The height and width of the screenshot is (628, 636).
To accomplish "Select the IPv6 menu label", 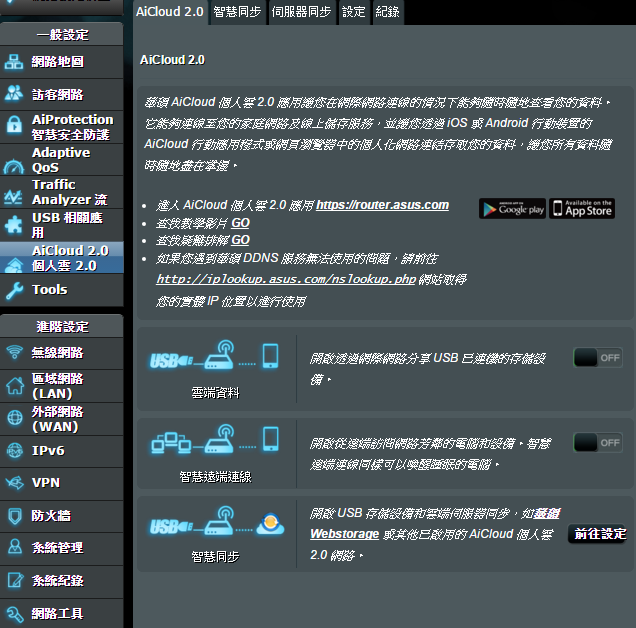I will click(x=48, y=451).
